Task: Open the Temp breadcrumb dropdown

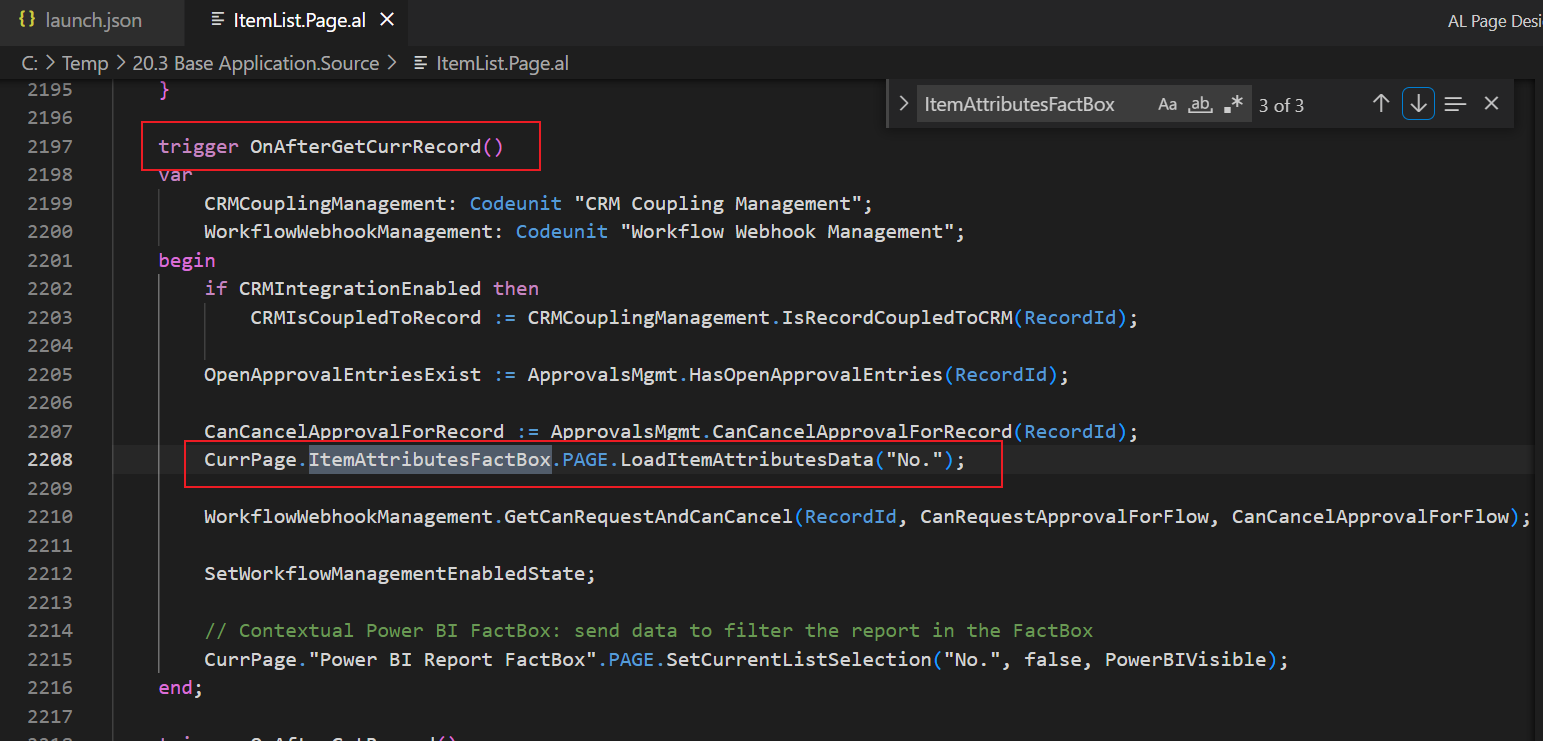Action: tap(85, 62)
